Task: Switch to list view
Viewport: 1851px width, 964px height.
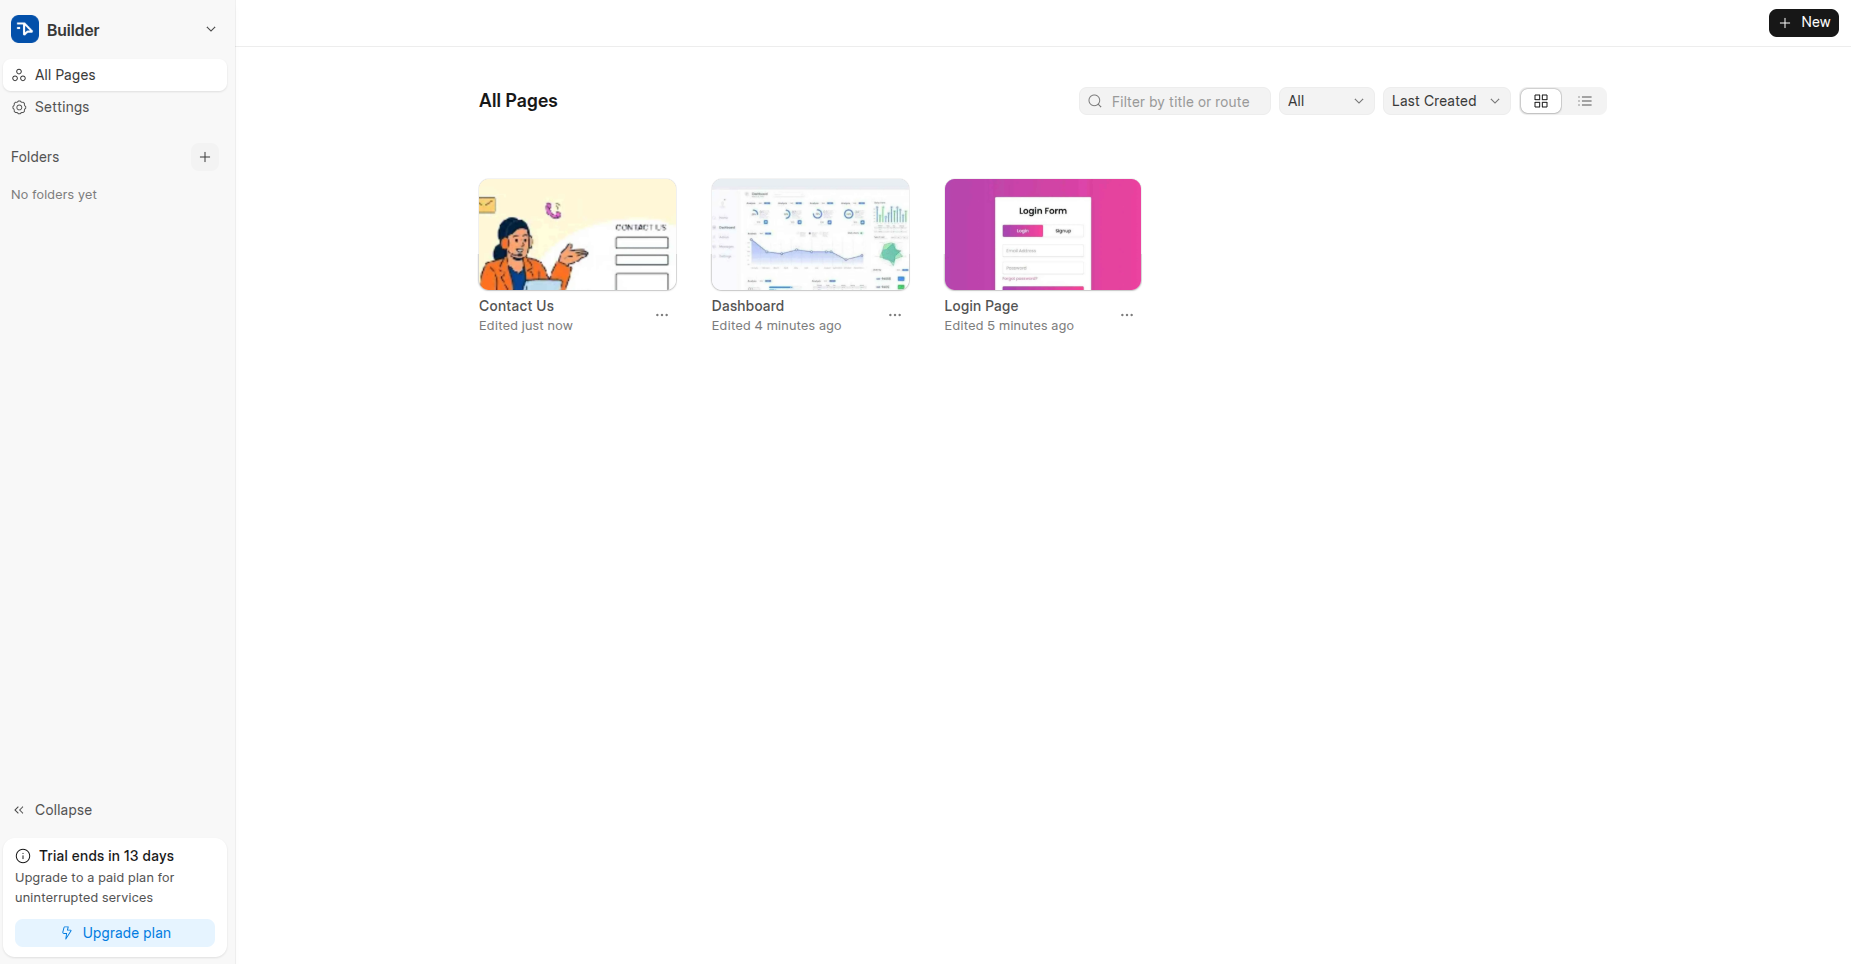Action: tap(1585, 101)
